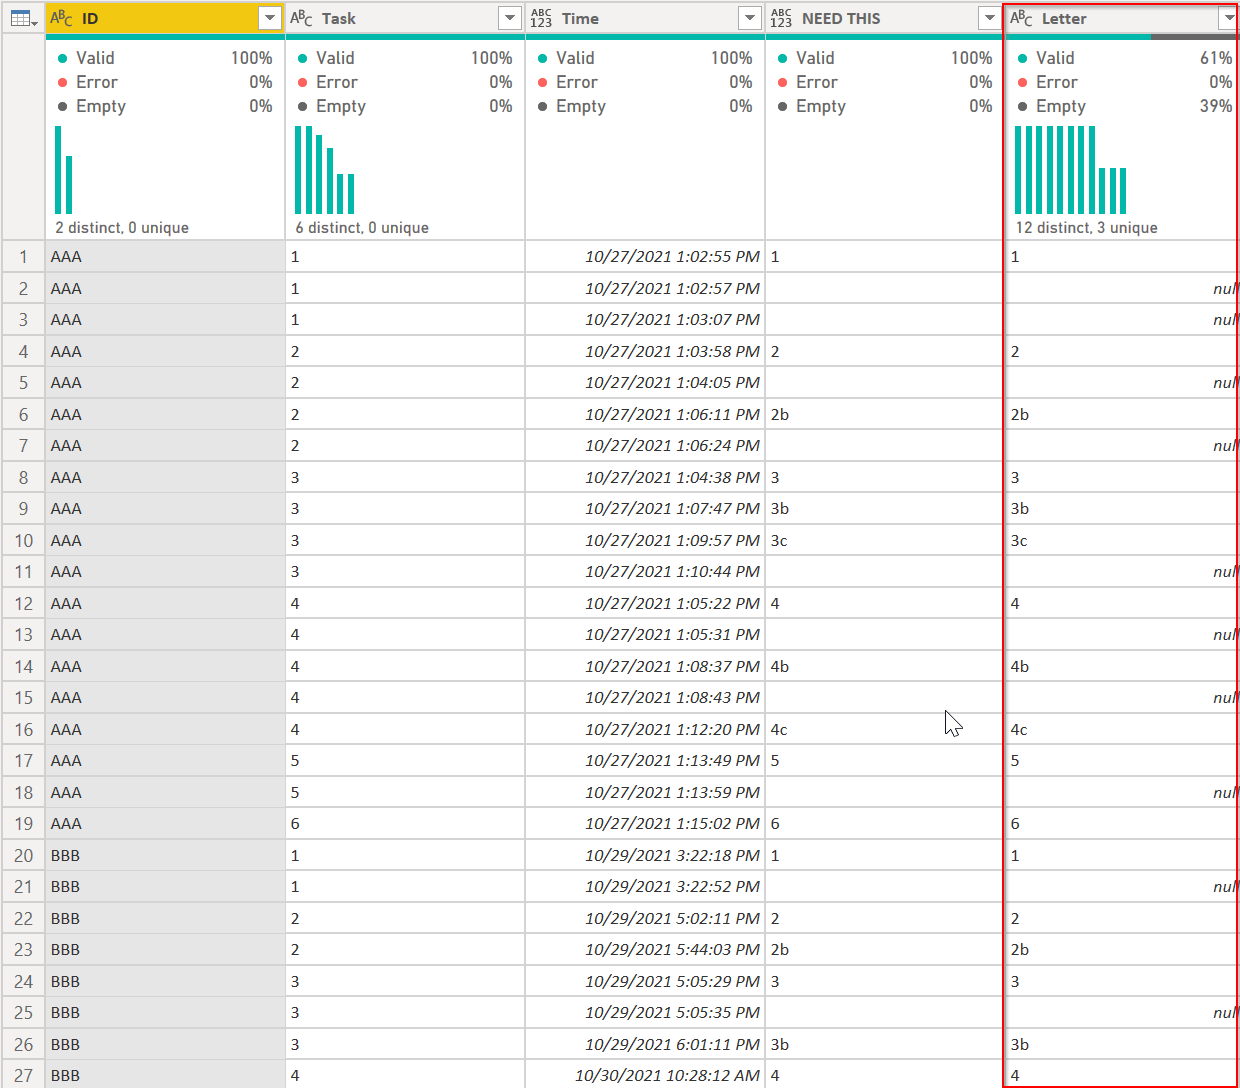
Task: Select row number 1
Action: [23, 257]
